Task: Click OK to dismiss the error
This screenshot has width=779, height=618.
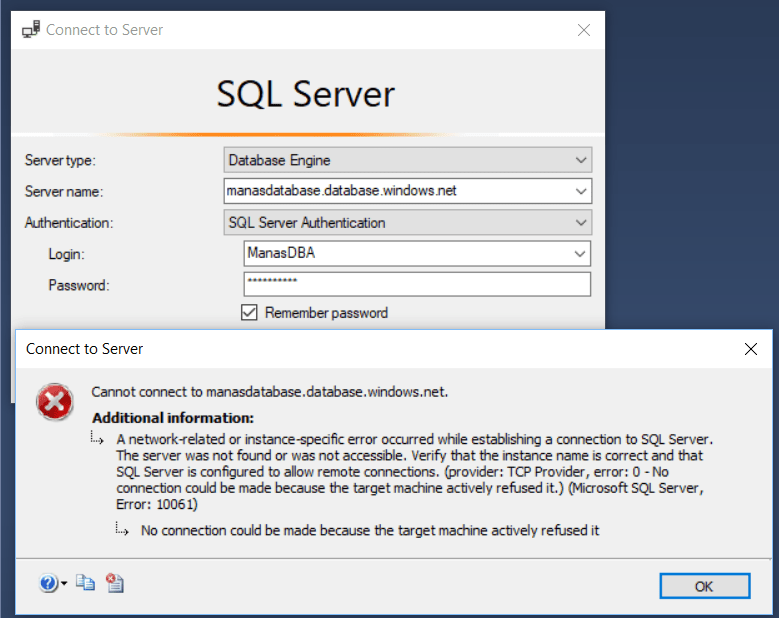Action: click(704, 586)
